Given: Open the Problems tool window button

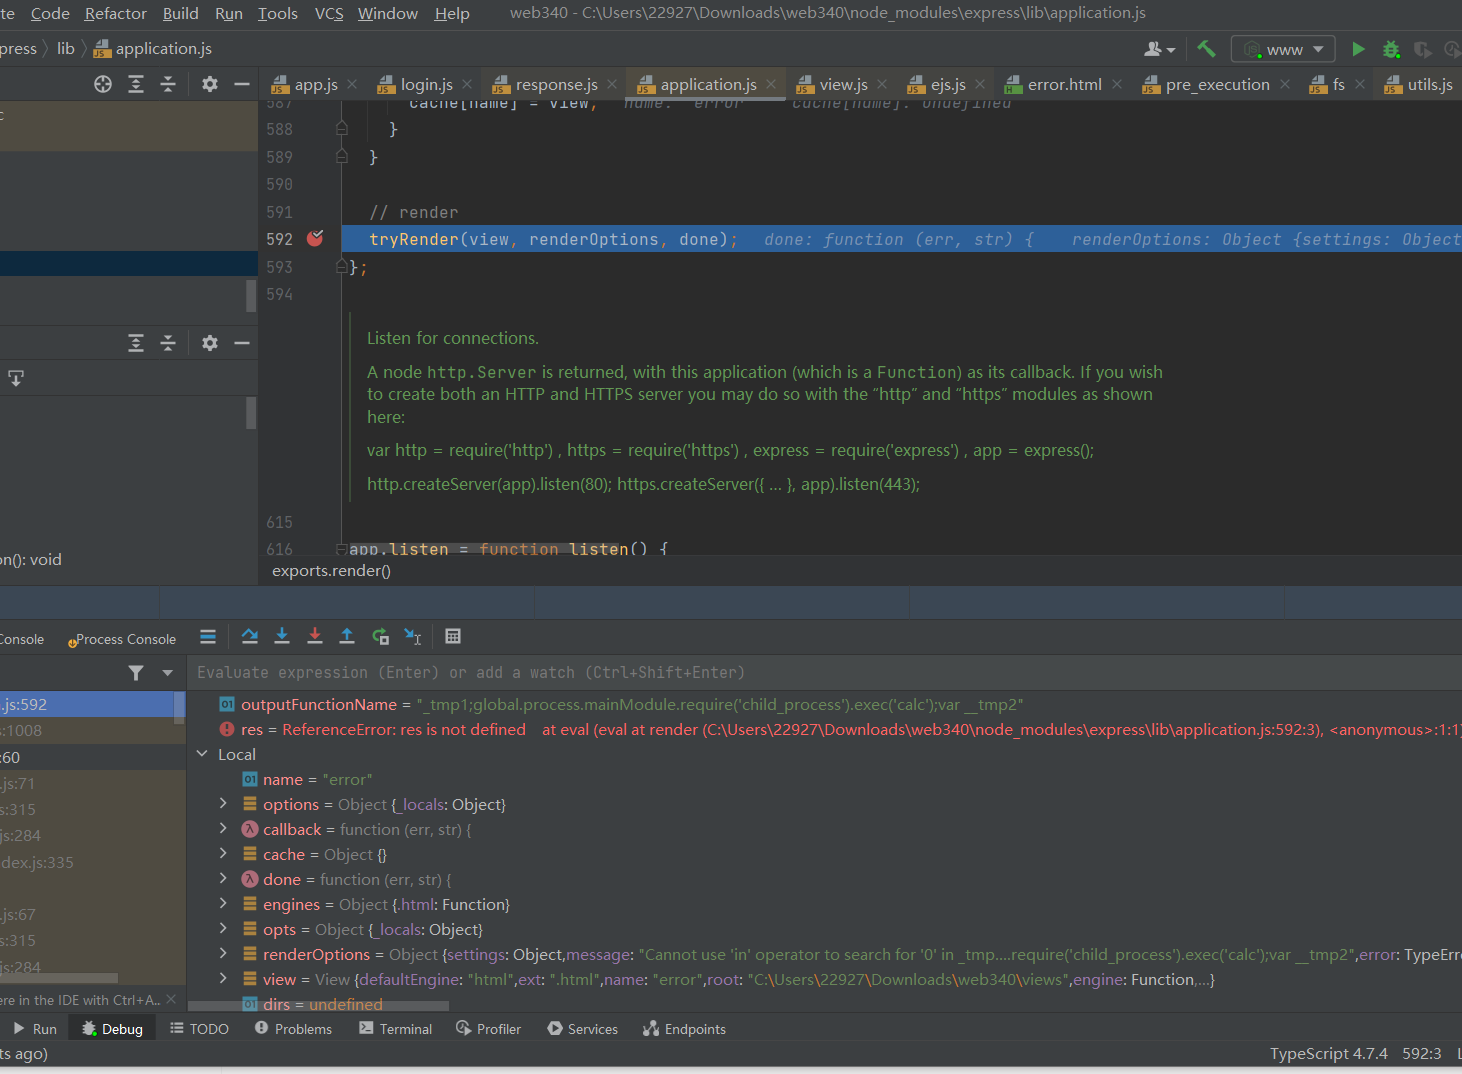Looking at the screenshot, I should click(293, 1029).
